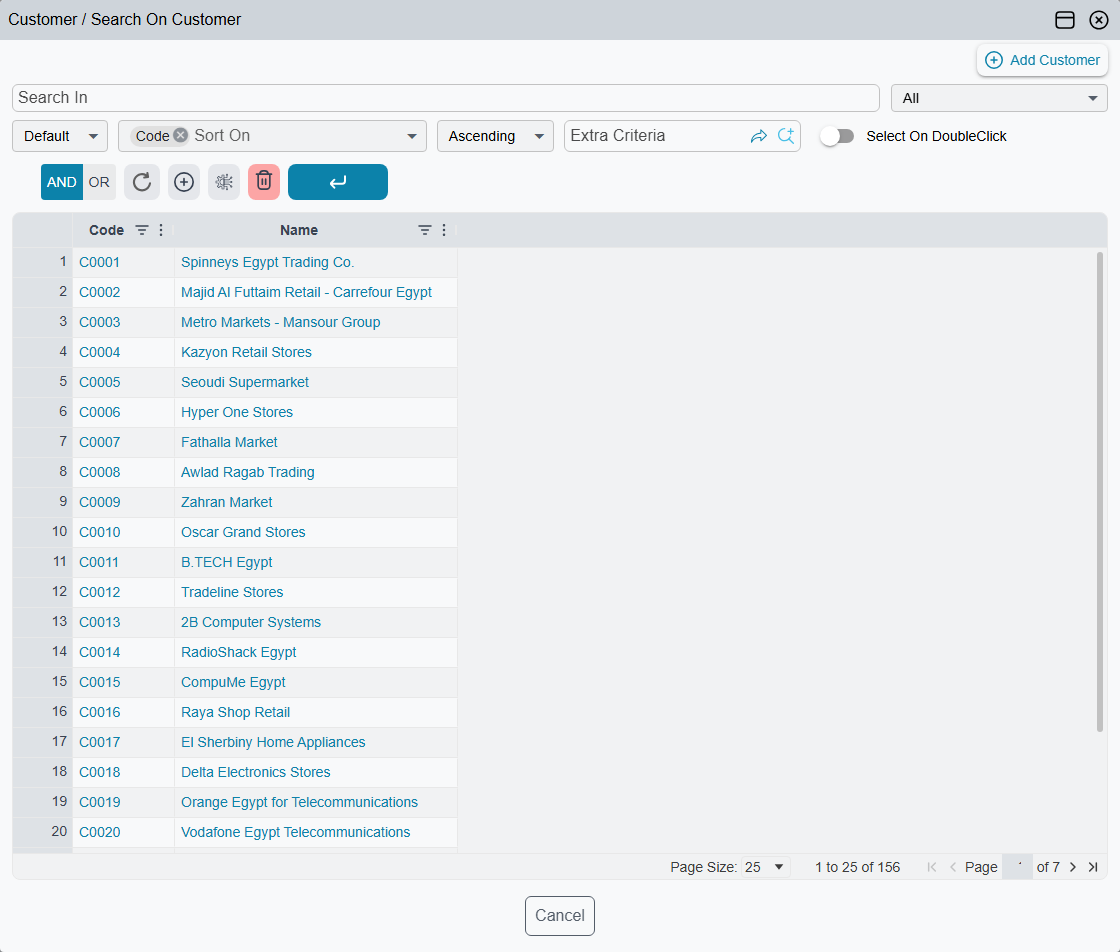Click the Cancel button
This screenshot has height=952, width=1120.
[560, 916]
